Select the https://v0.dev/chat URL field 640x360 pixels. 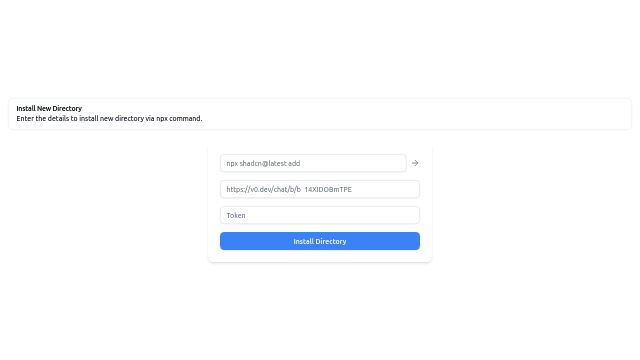[320, 189]
